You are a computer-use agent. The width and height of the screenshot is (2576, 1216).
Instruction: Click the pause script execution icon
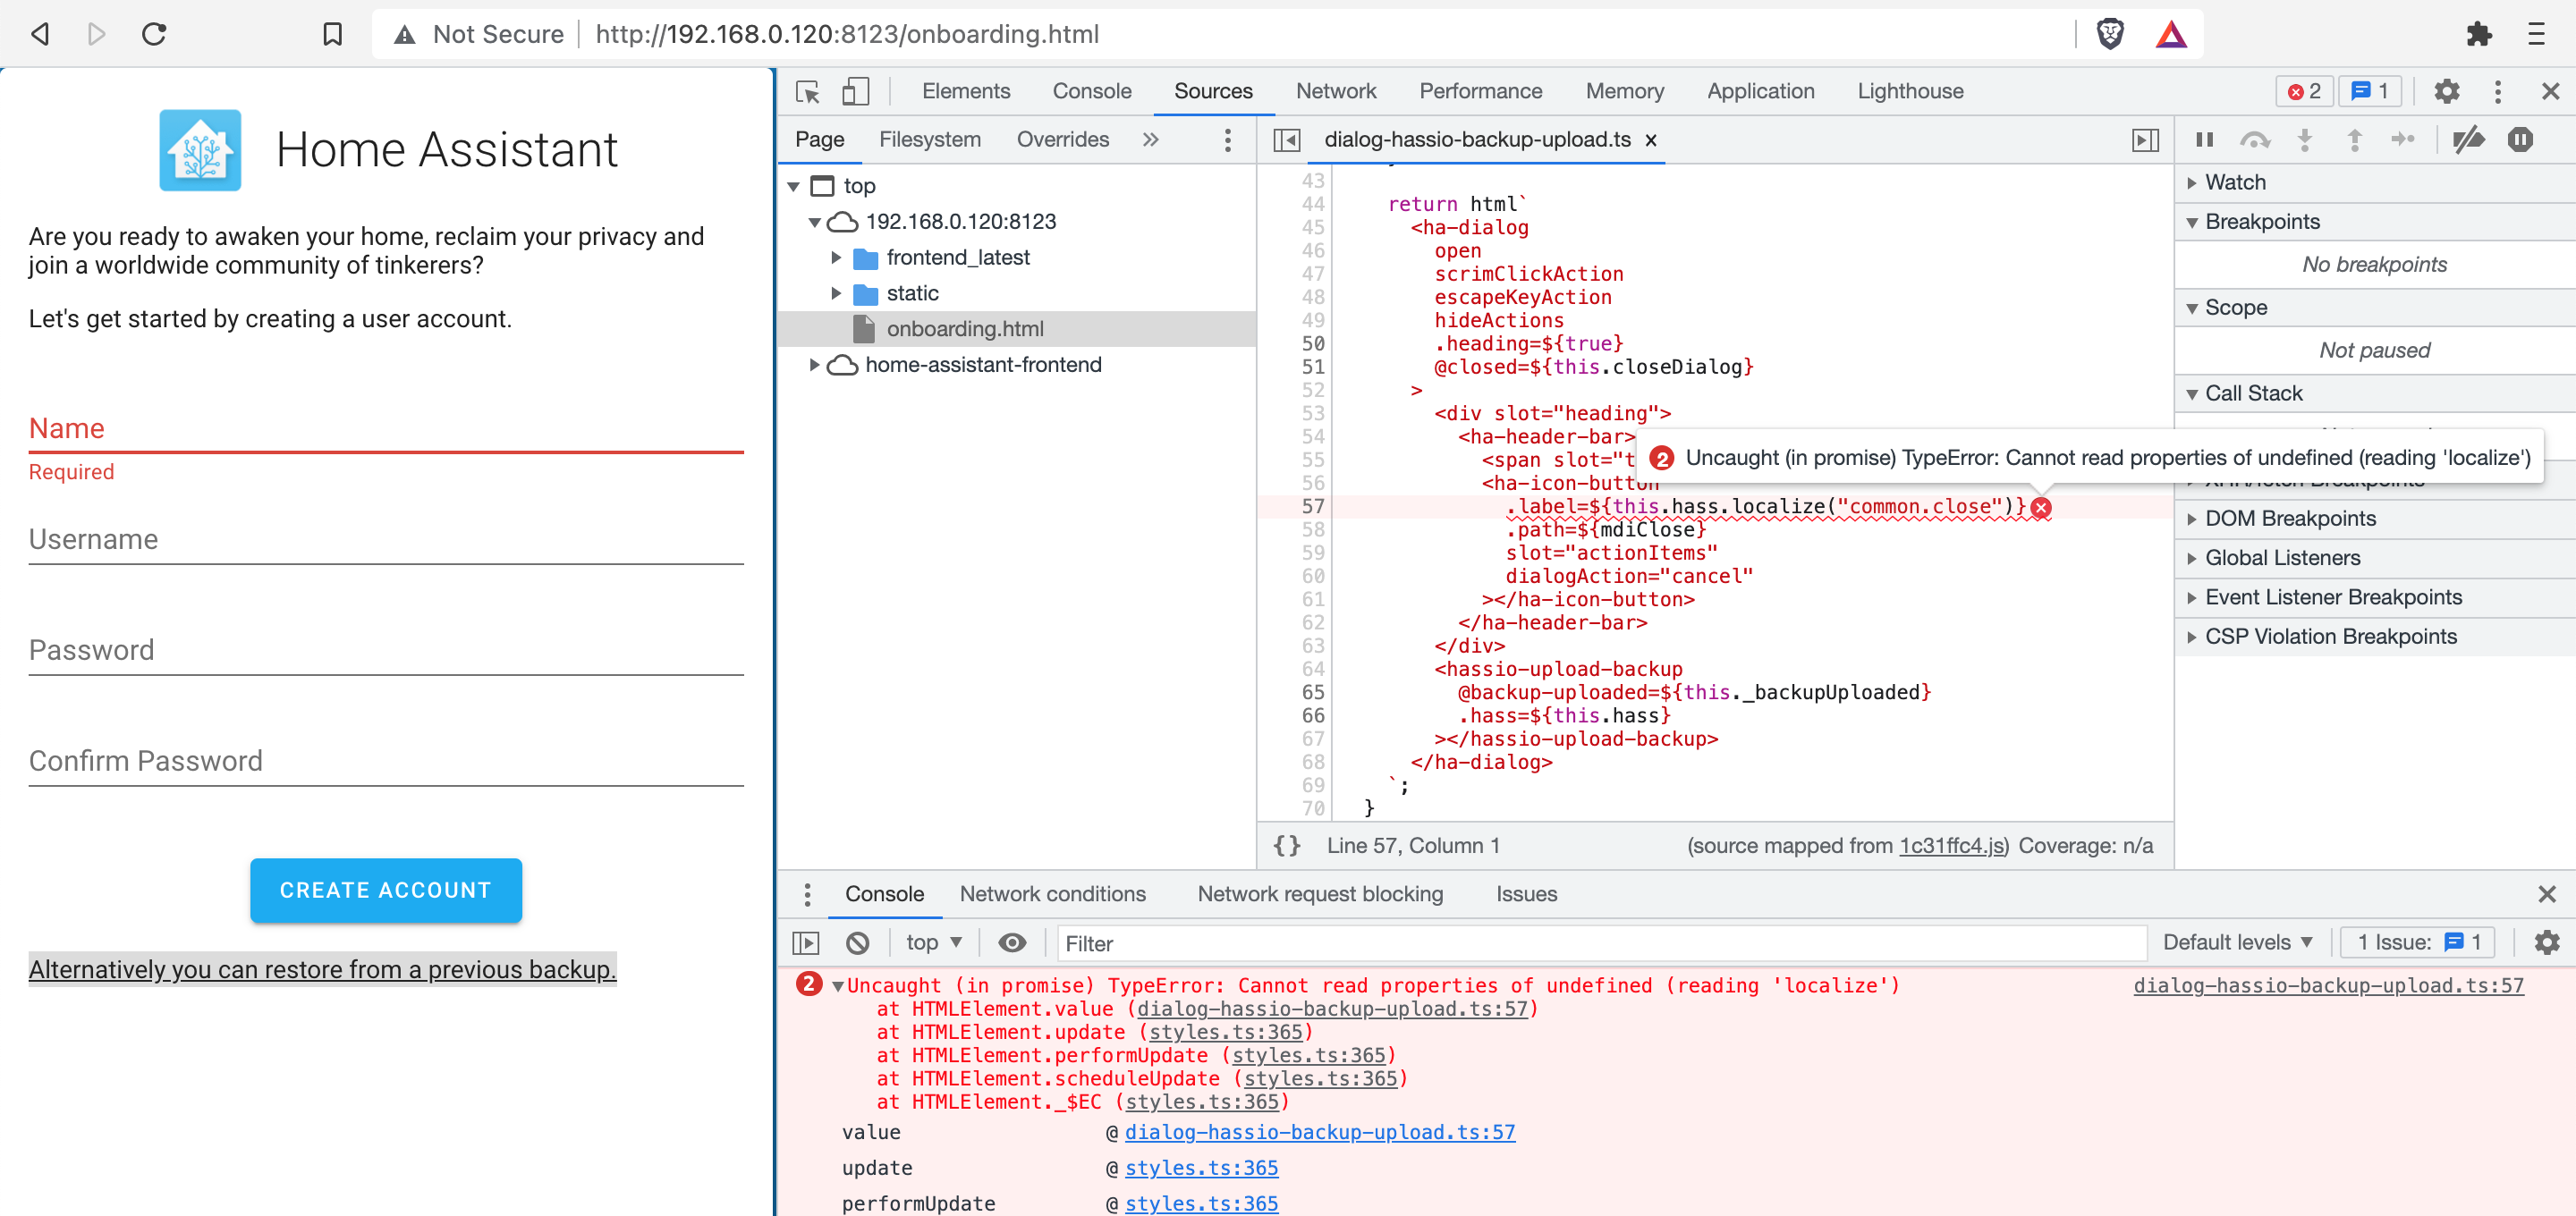(2204, 140)
